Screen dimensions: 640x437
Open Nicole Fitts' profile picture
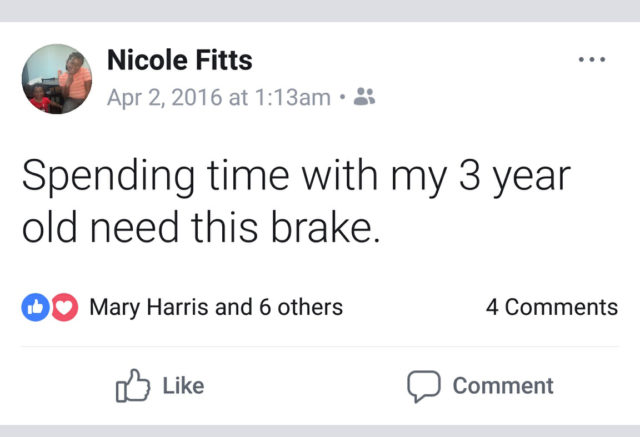pyautogui.click(x=57, y=79)
